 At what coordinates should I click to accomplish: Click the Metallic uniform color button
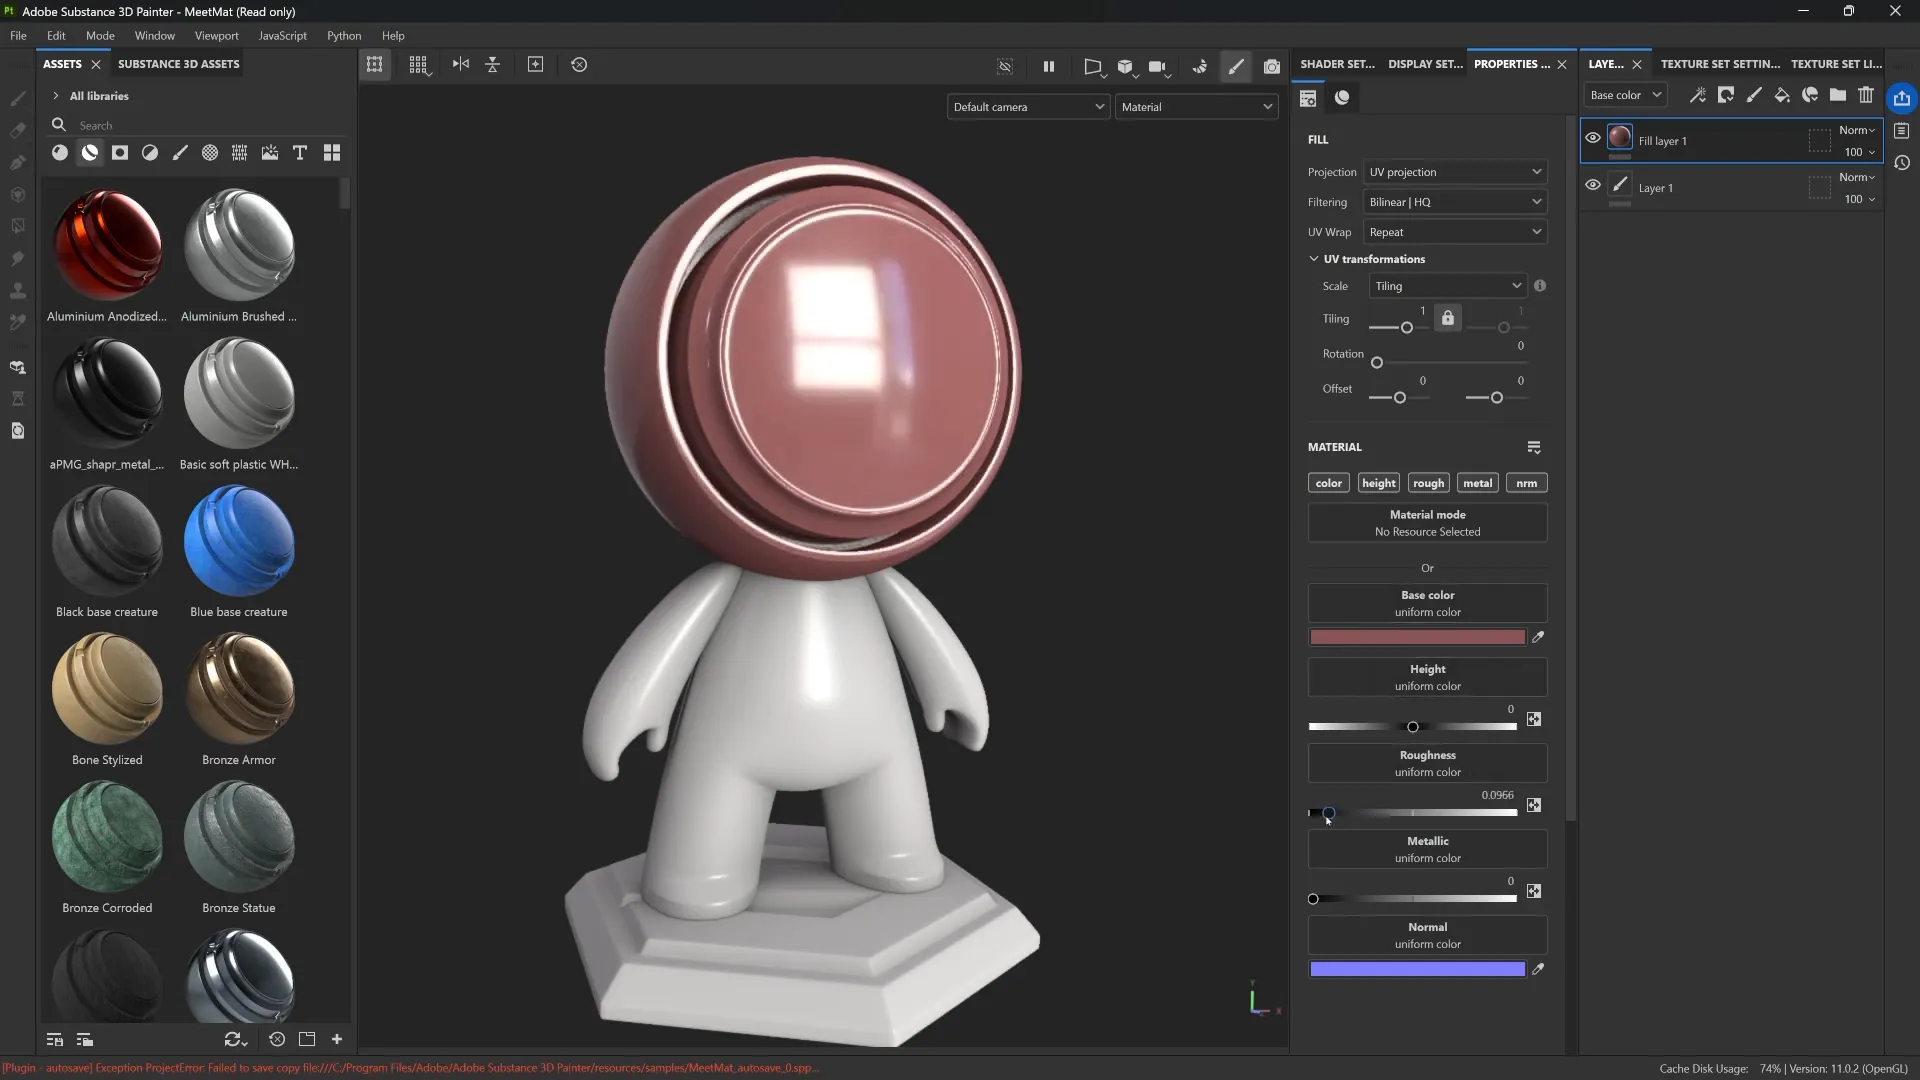(1427, 849)
